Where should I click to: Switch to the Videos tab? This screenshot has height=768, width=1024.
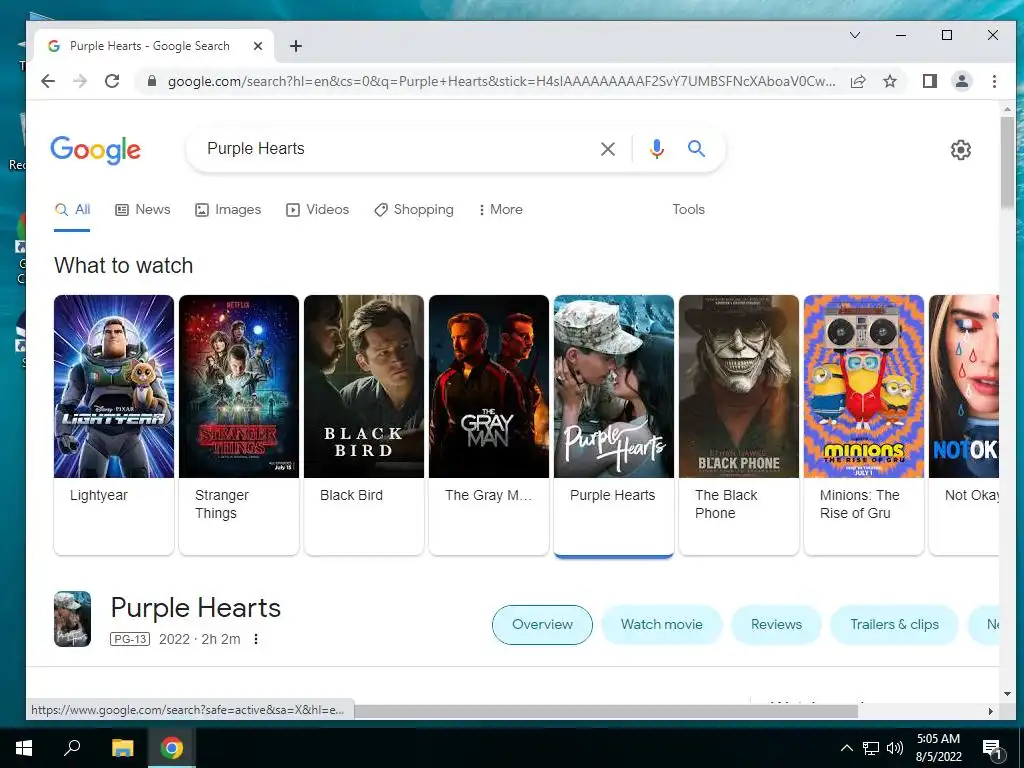tap(317, 210)
